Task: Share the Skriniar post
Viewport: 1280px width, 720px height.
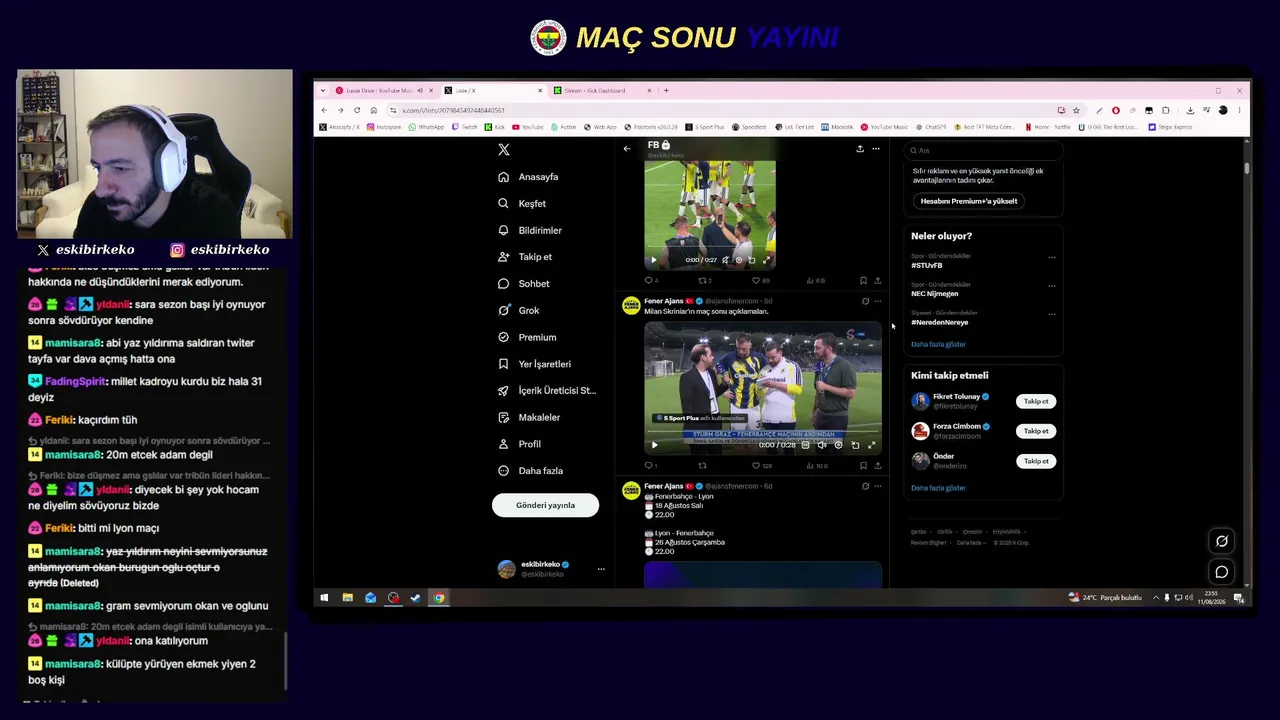Action: coord(878,466)
